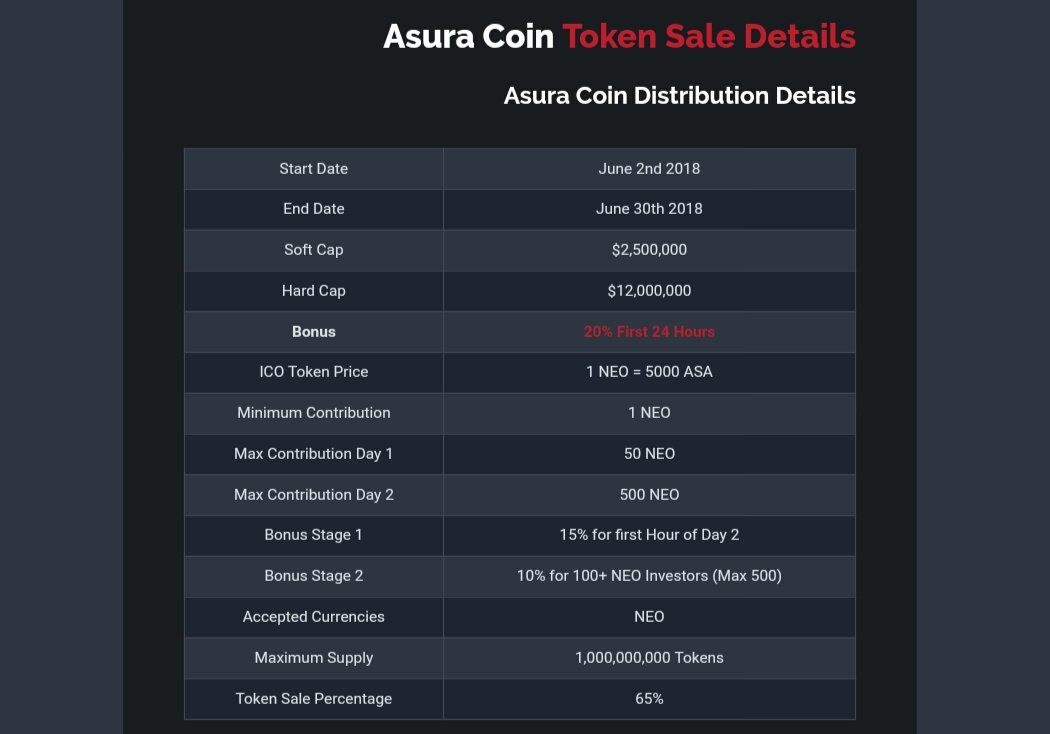The image size is (1050, 734).
Task: Click the '1,000,000,000 Tokens' supply value
Action: (649, 658)
